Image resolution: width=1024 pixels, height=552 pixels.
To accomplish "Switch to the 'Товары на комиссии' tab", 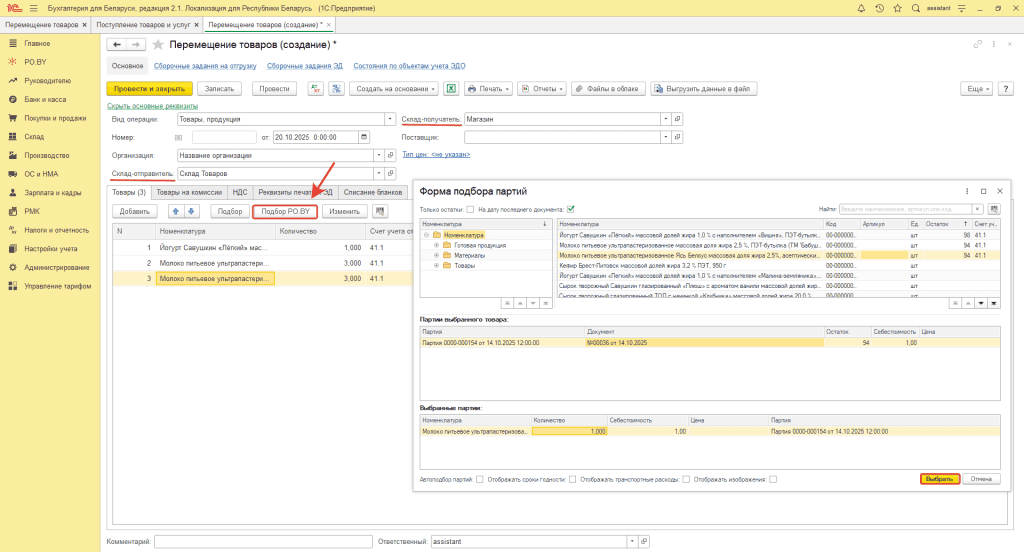I will (x=189, y=192).
